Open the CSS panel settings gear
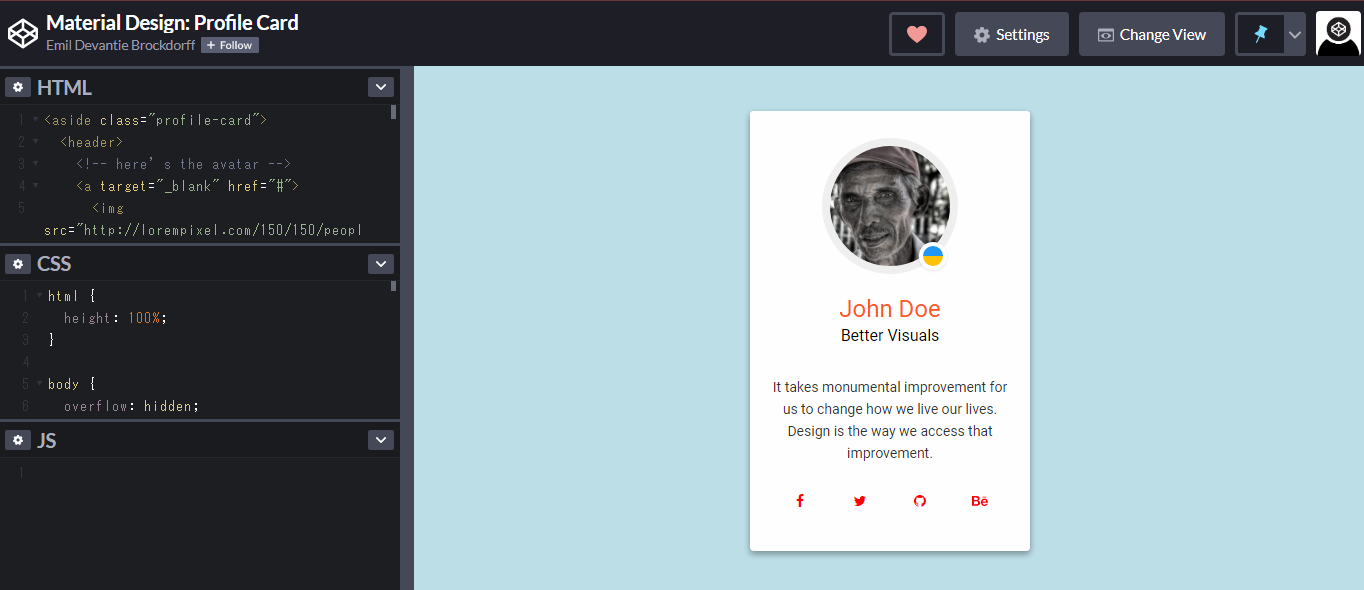 (x=18, y=263)
